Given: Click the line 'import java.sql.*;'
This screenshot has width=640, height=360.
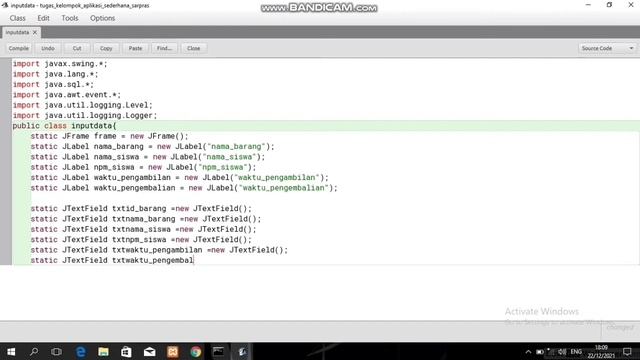Looking at the screenshot, I should [53, 84].
